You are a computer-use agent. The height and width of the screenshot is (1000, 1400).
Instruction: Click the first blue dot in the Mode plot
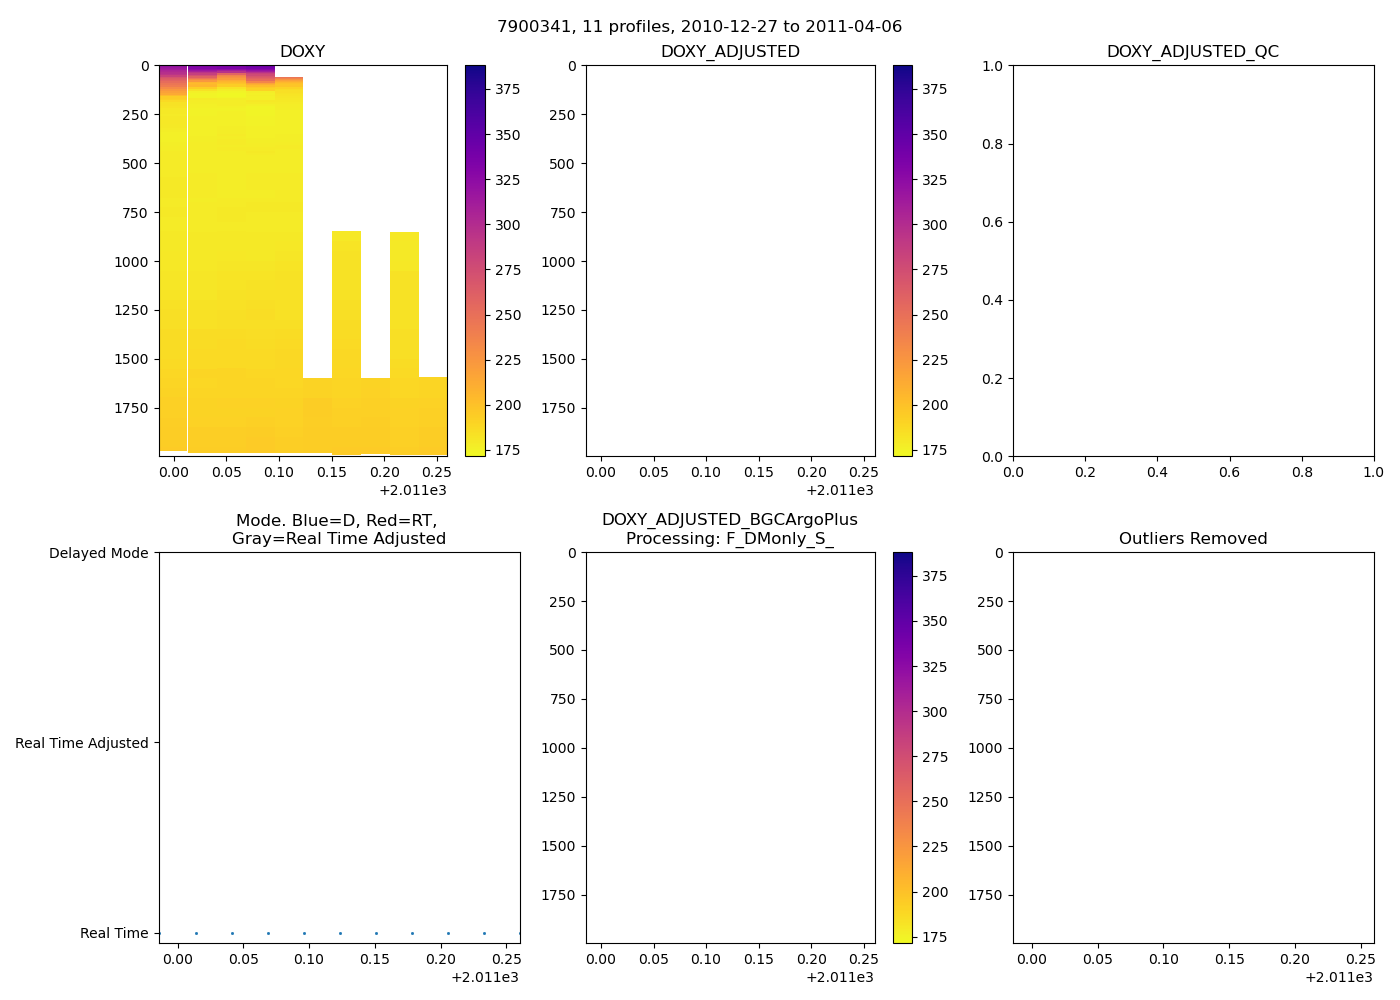tap(196, 933)
